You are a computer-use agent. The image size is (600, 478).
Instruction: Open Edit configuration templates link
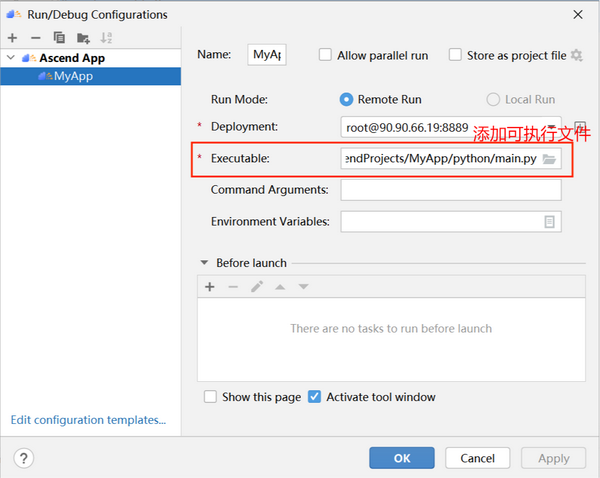click(x=88, y=420)
